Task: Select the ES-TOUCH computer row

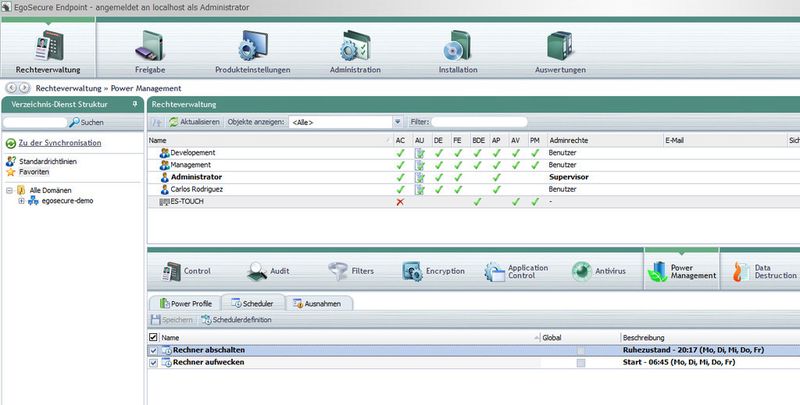Action: tap(473, 201)
